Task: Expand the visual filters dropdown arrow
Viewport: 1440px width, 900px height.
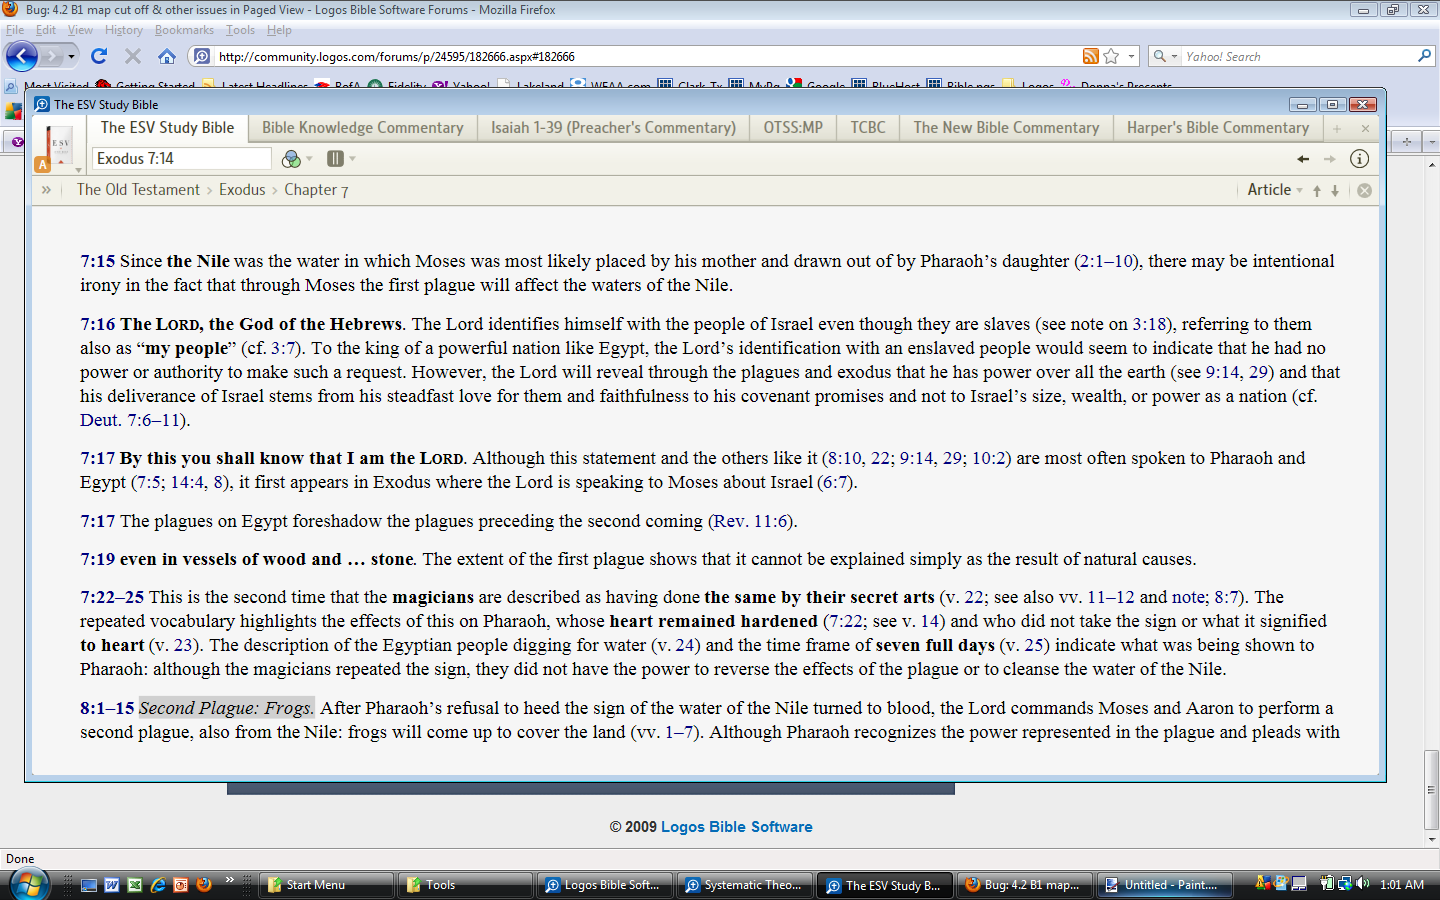Action: tap(309, 159)
